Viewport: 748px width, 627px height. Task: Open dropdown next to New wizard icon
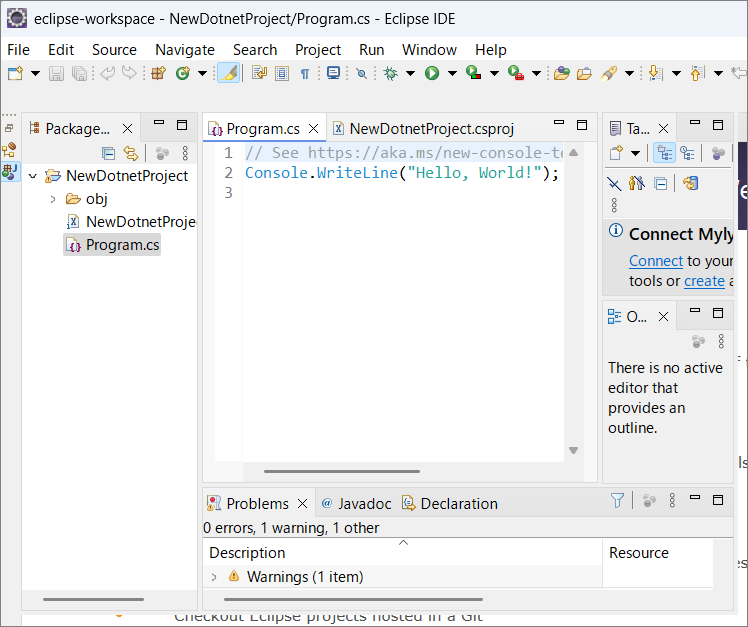click(x=35, y=73)
